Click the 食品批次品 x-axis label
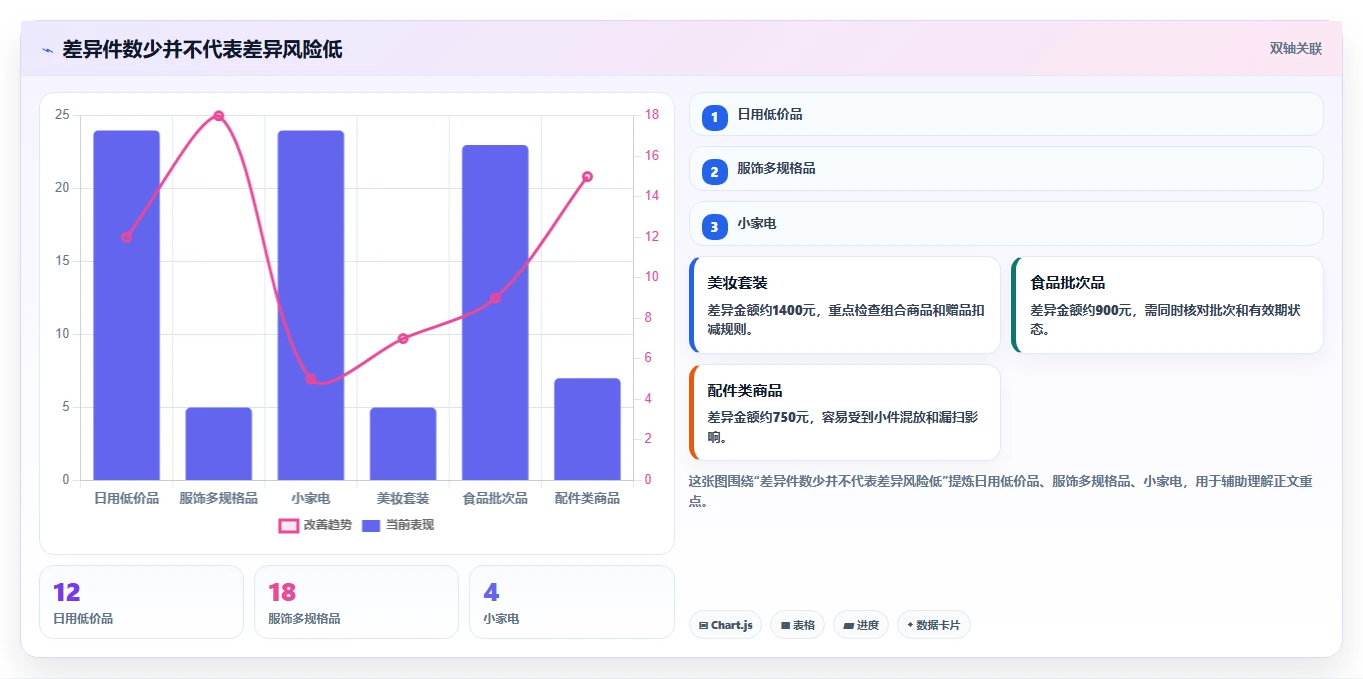The image size is (1363, 679). (x=495, y=498)
